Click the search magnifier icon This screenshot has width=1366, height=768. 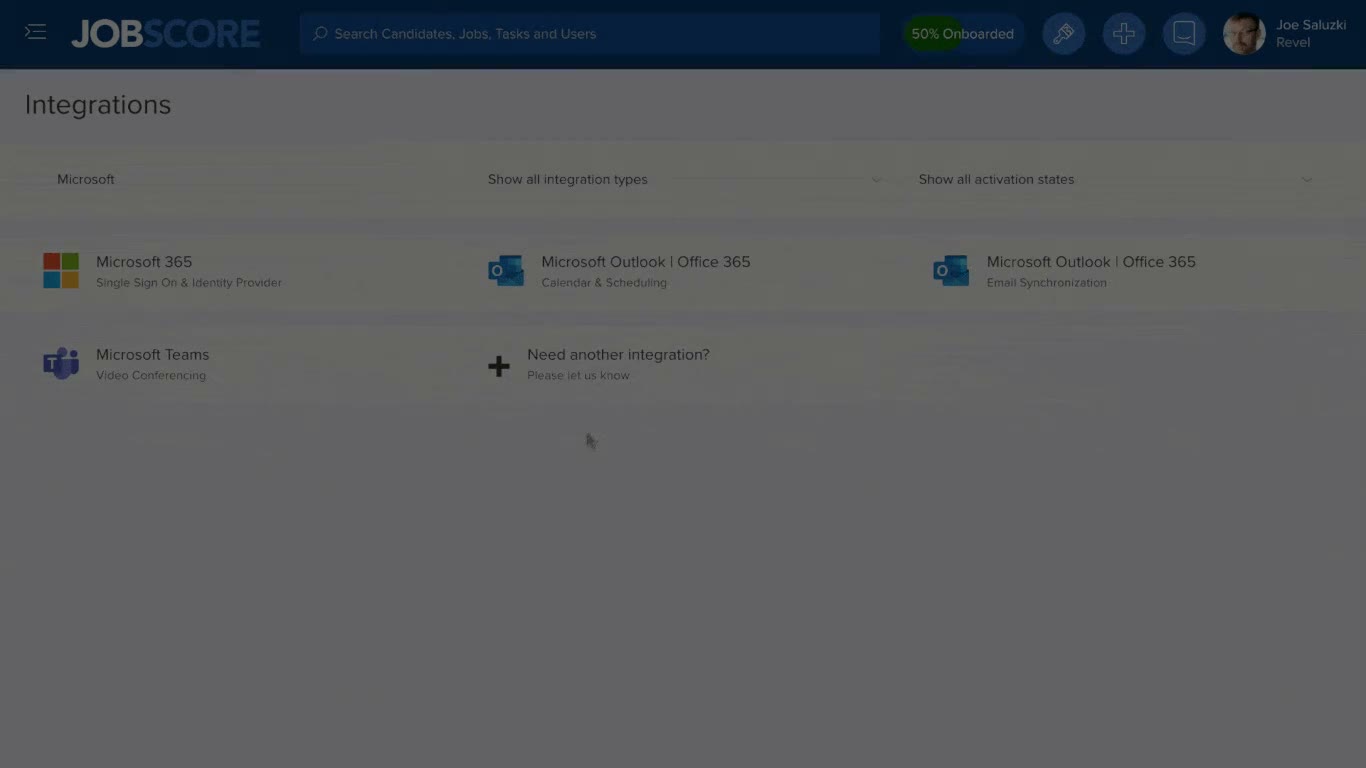click(x=320, y=34)
